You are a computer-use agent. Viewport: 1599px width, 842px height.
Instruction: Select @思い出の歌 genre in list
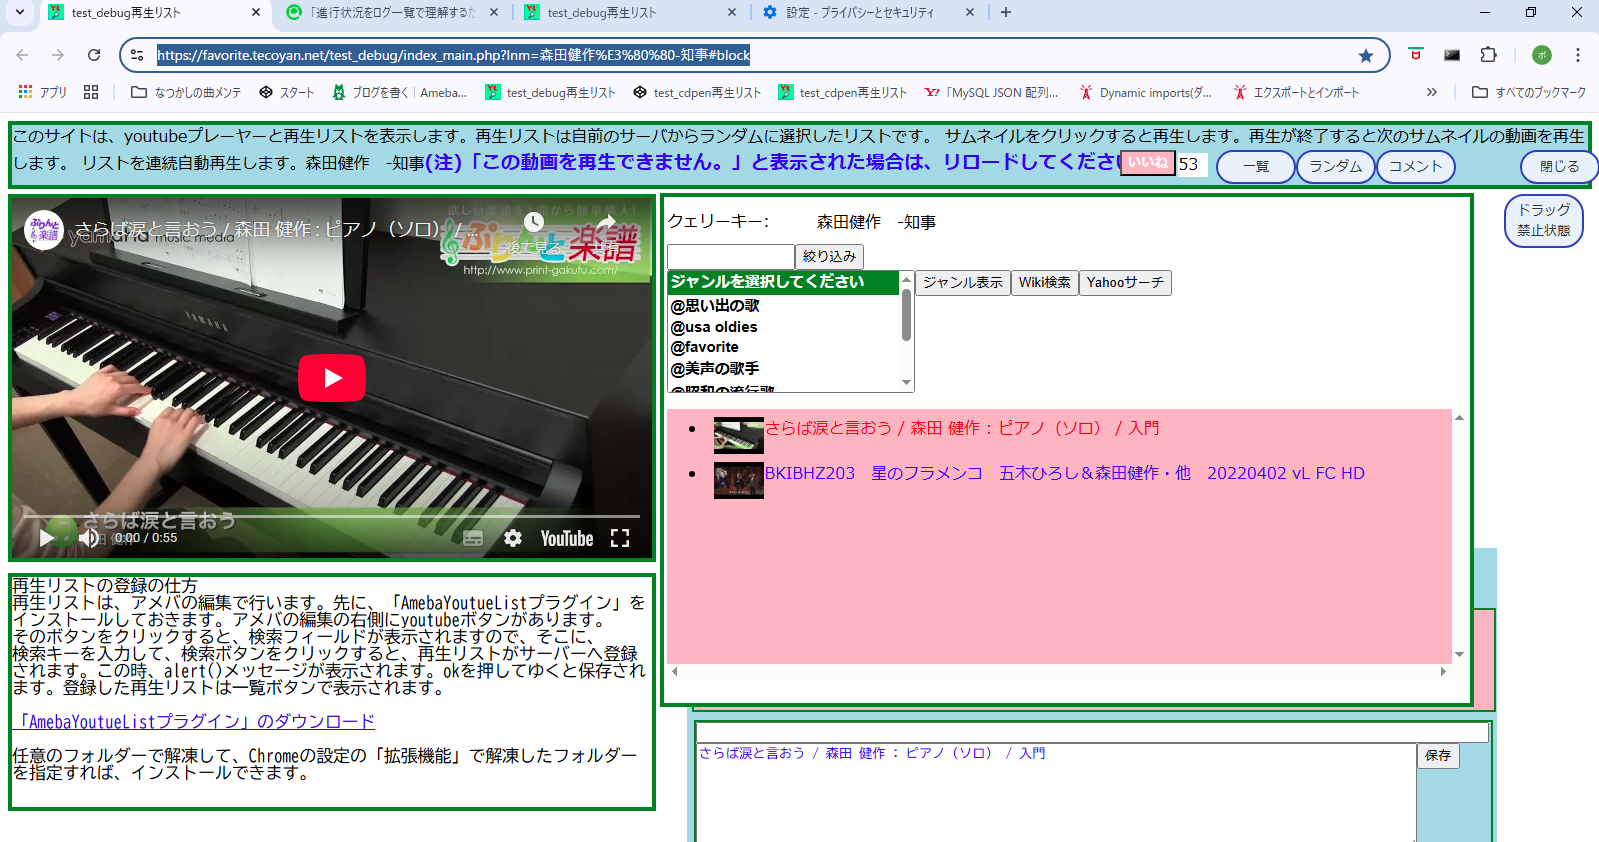[x=784, y=306]
